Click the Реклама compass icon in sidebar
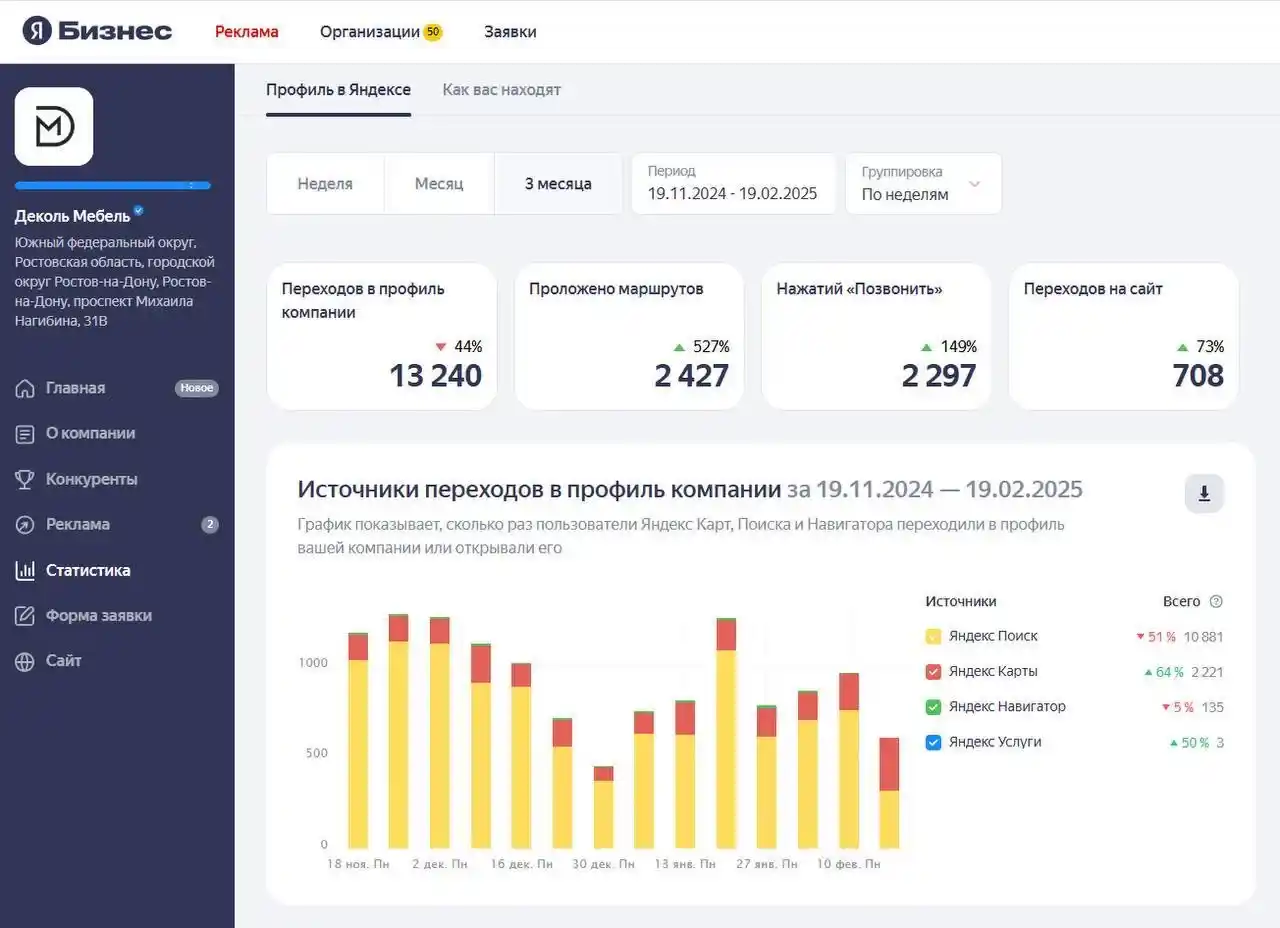Screen dimensions: 1280x928 [x=25, y=525]
